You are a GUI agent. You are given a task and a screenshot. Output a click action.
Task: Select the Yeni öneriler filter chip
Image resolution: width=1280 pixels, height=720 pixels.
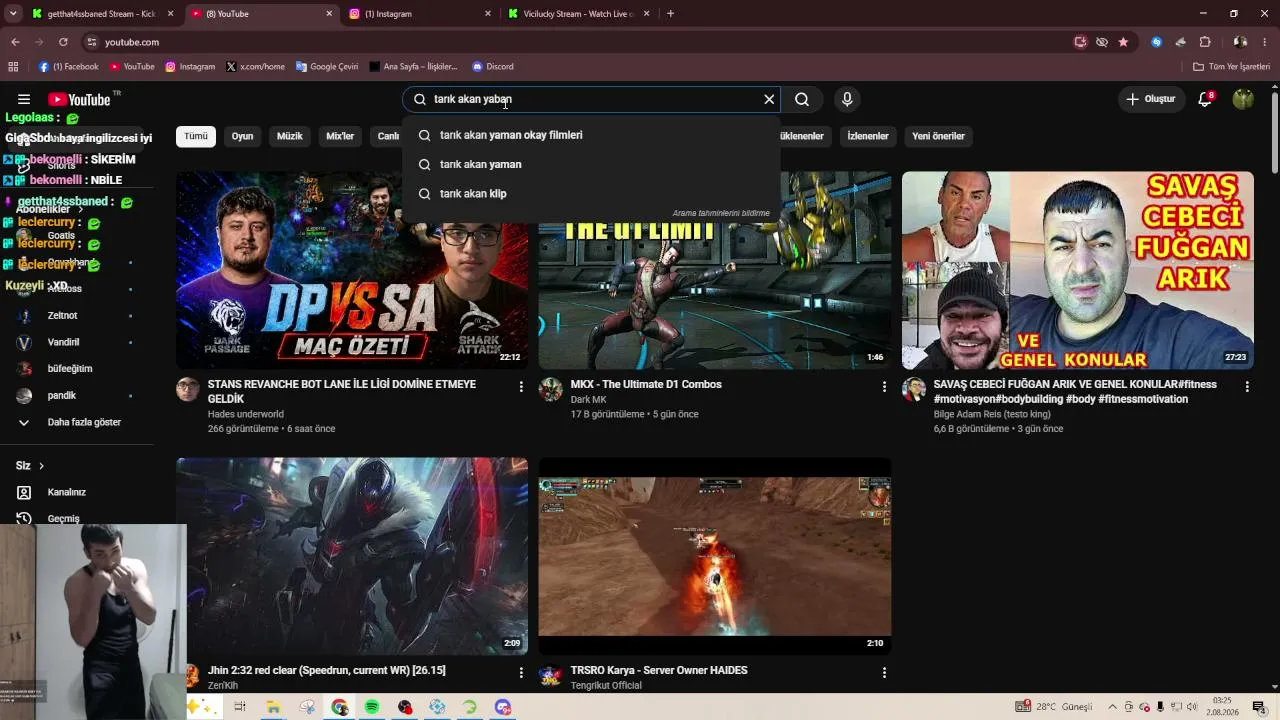click(938, 136)
